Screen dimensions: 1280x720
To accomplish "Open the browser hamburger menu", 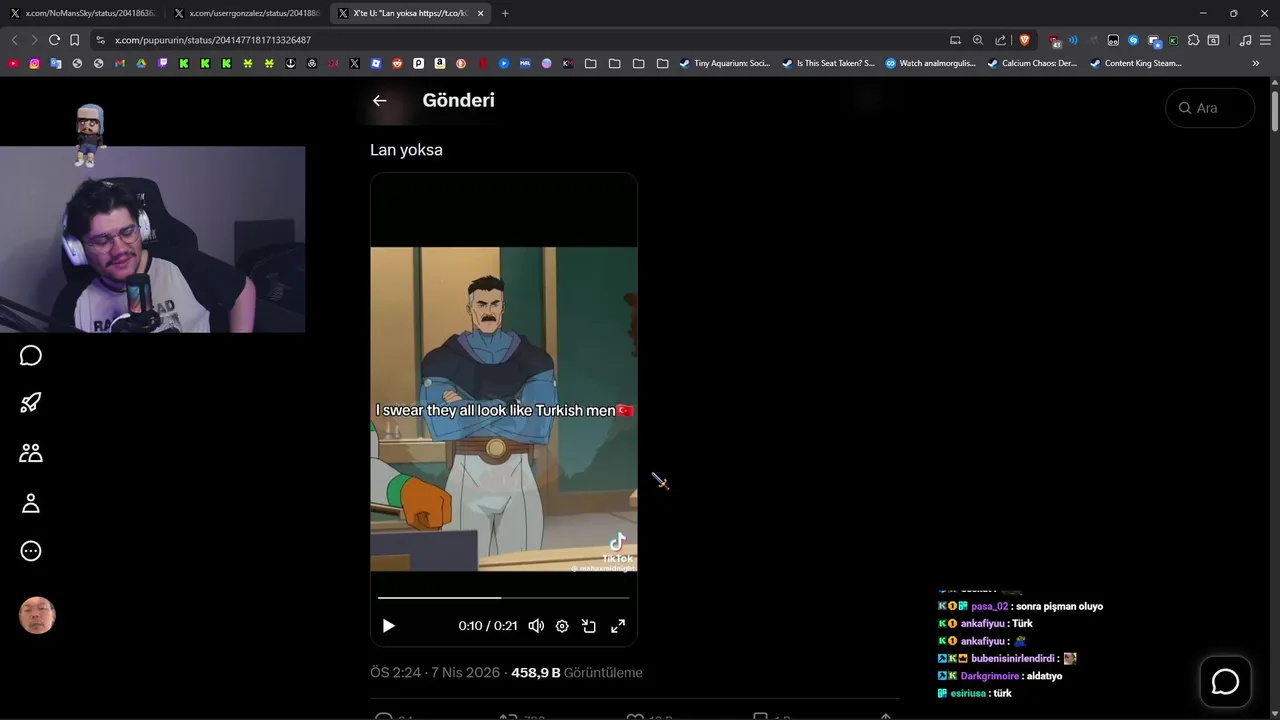I will tap(1264, 40).
